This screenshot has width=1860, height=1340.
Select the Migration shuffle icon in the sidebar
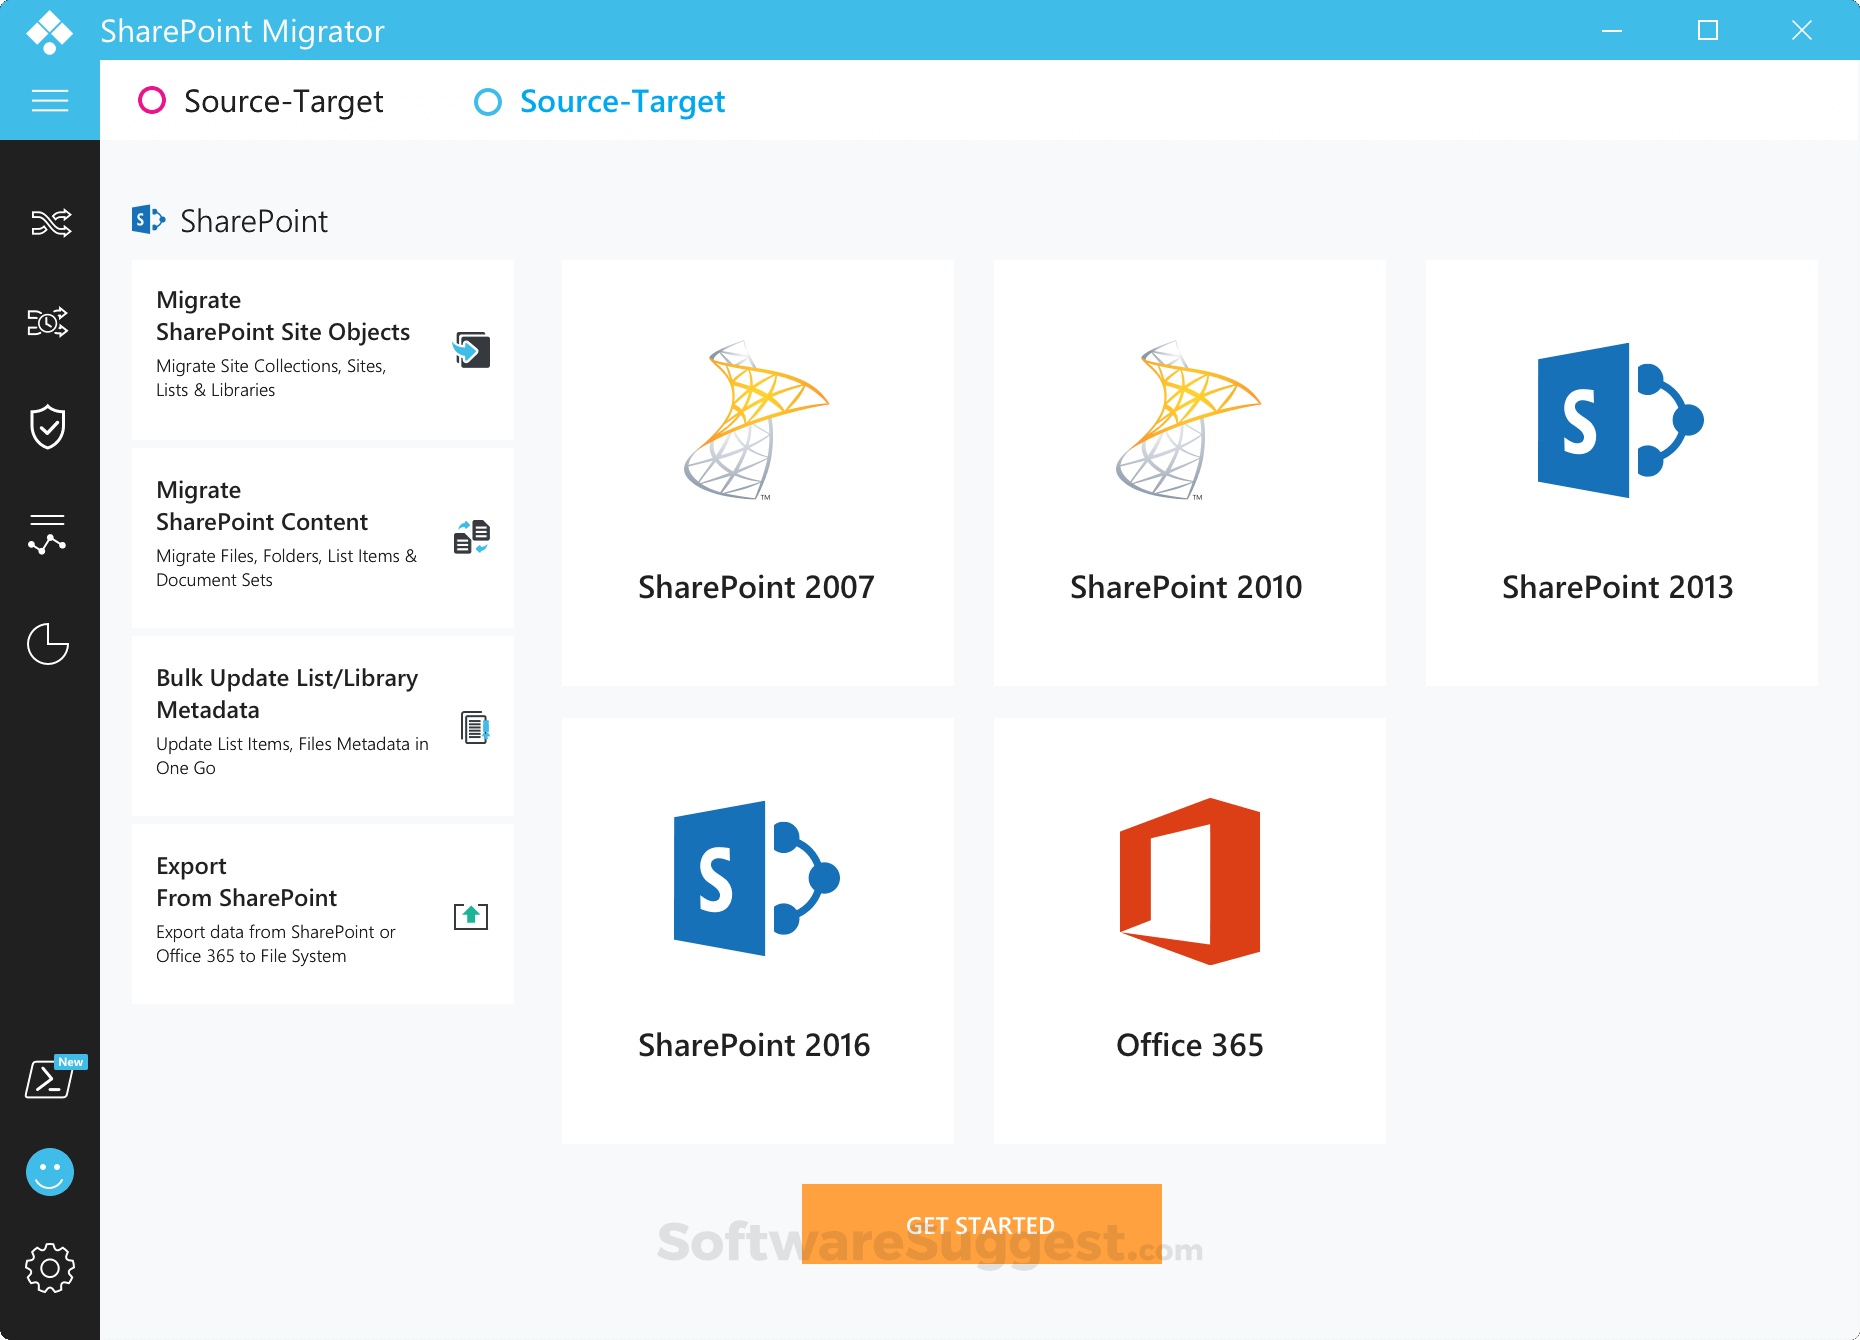(x=49, y=223)
